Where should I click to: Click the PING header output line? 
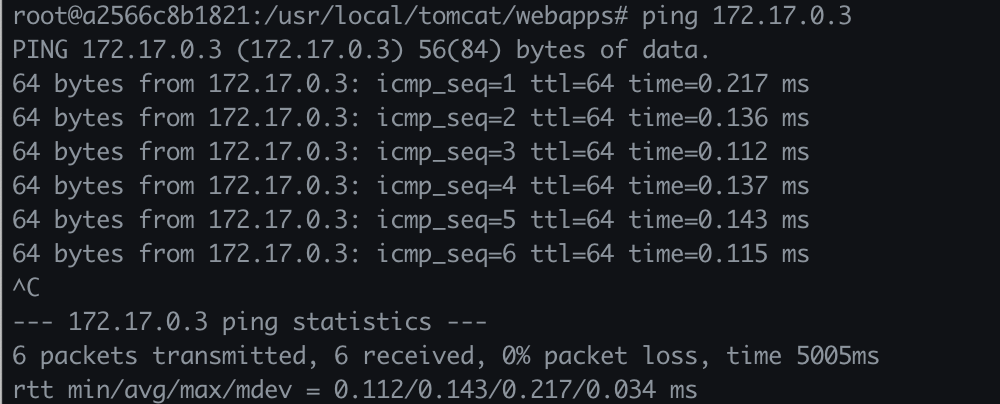360,50
